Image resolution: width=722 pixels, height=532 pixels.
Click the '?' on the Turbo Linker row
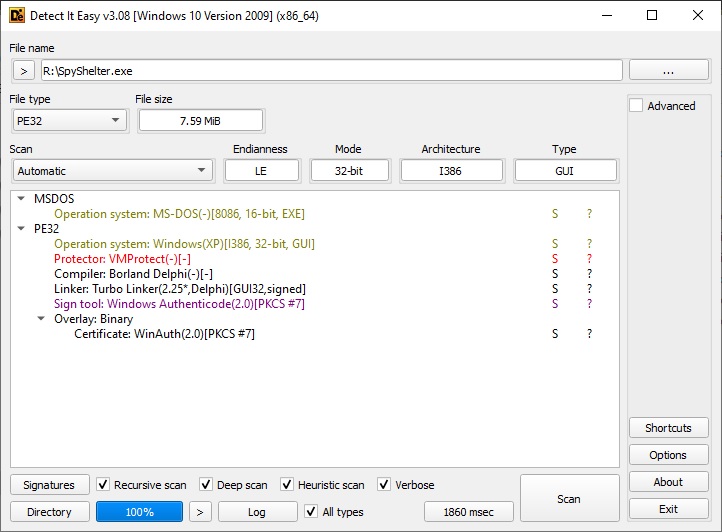click(589, 289)
